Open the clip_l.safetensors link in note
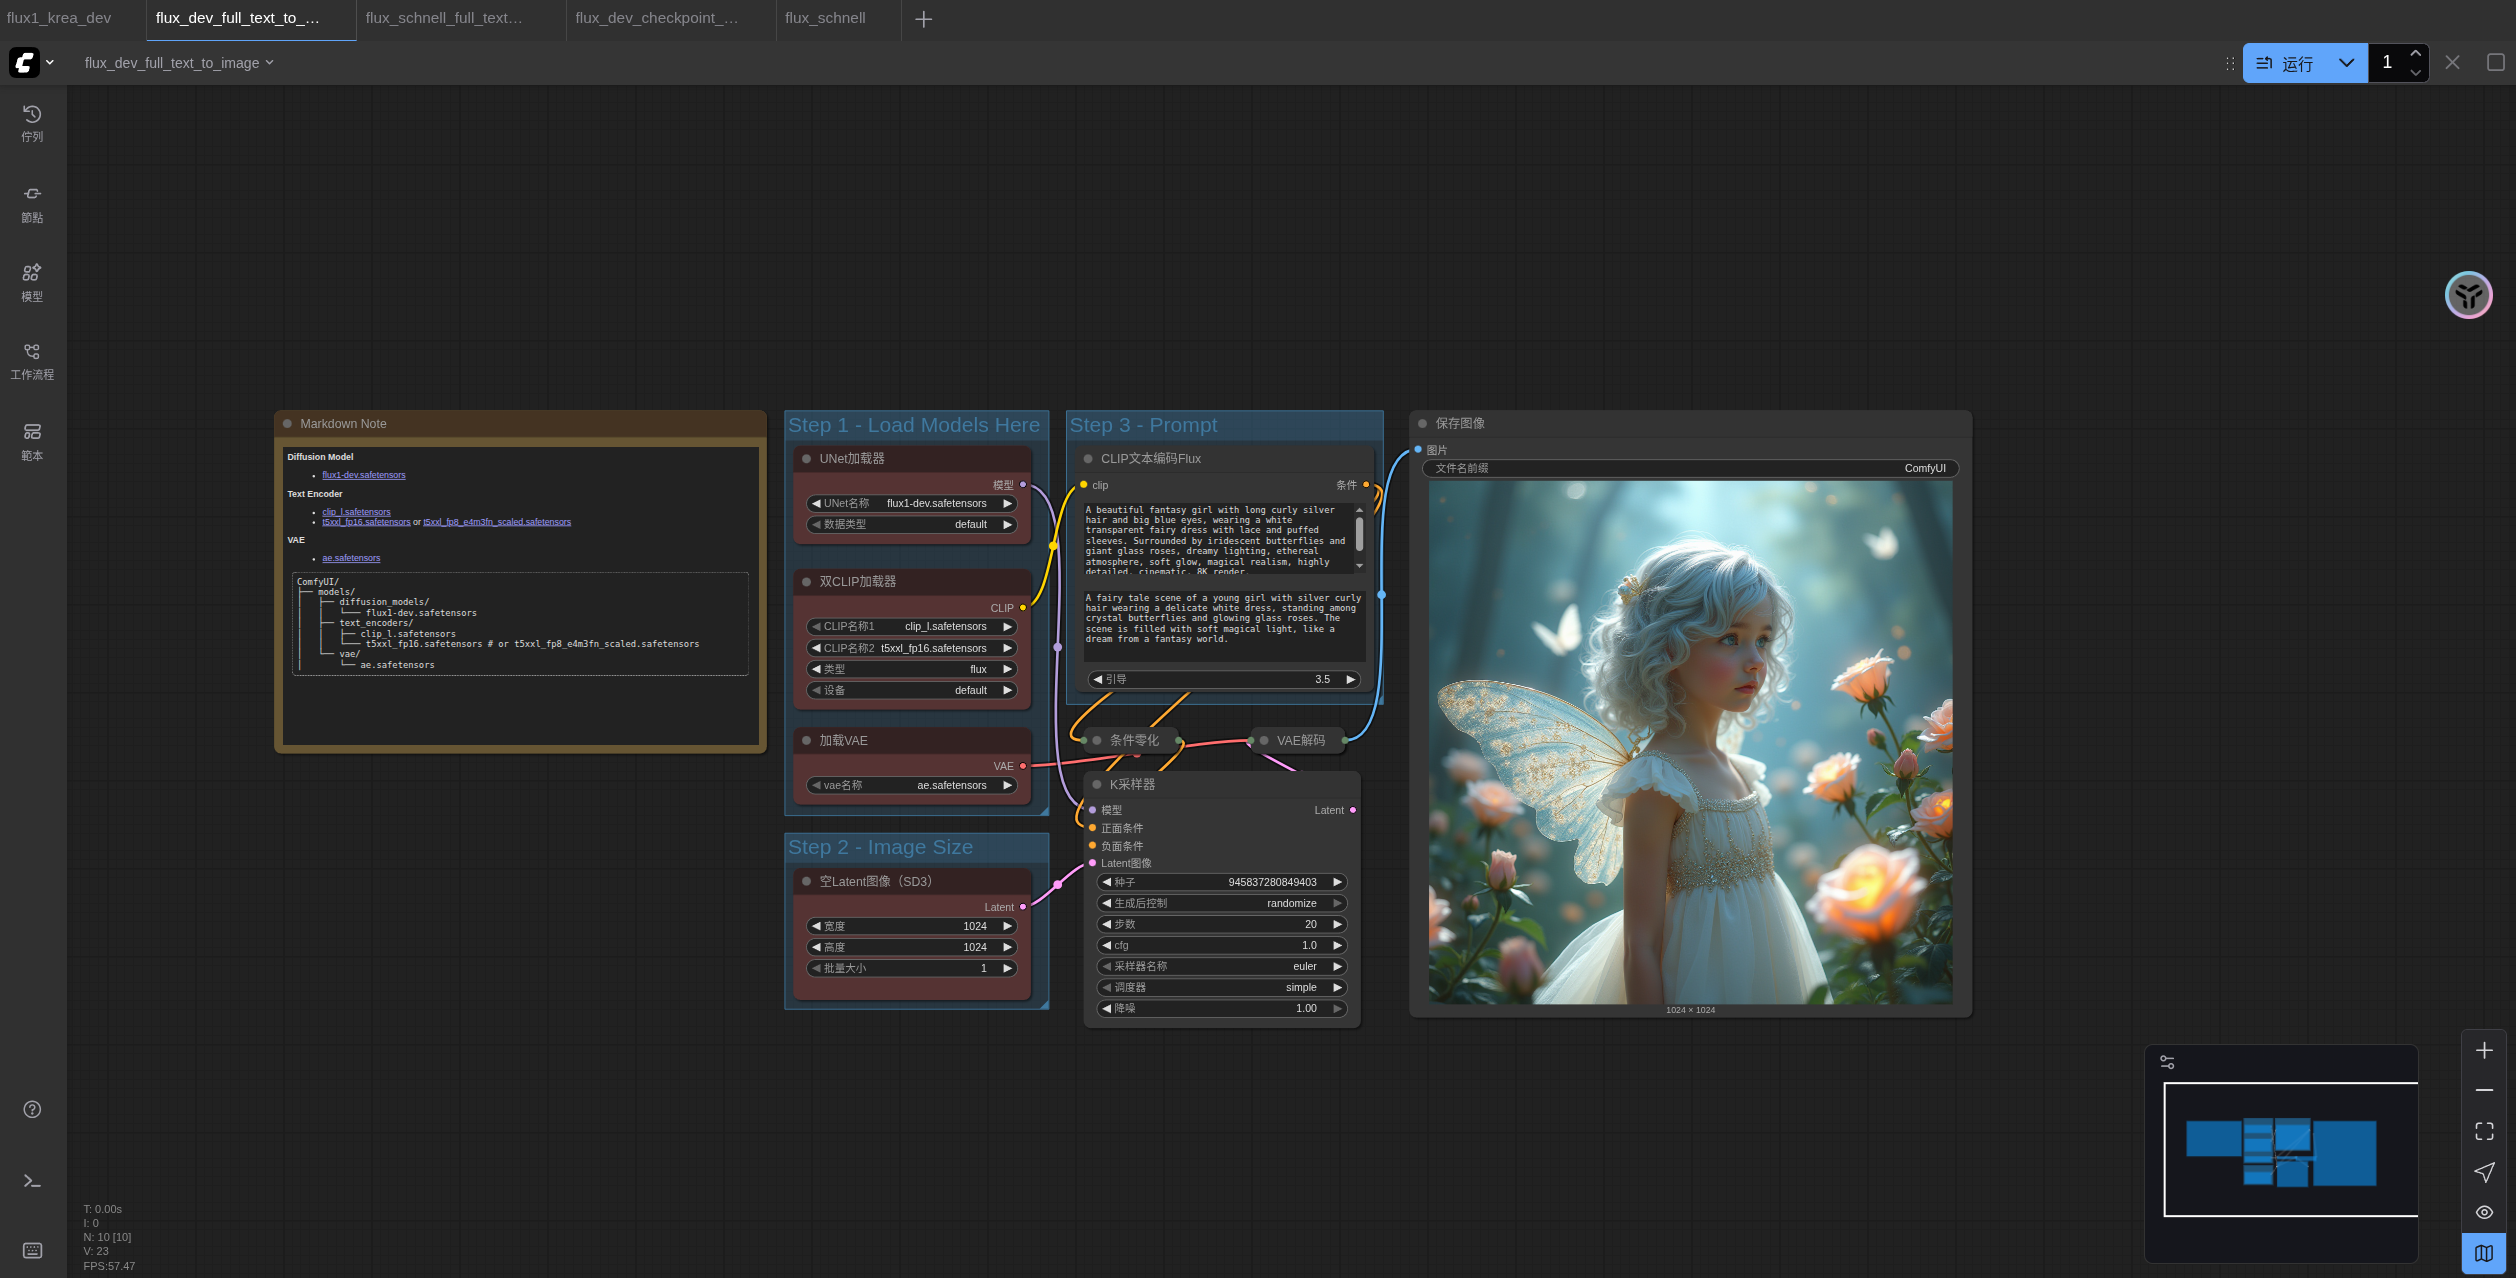The height and width of the screenshot is (1278, 2516). (356, 512)
